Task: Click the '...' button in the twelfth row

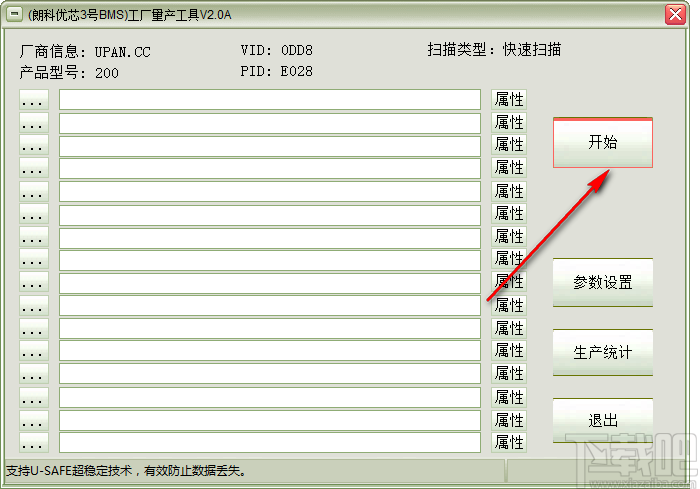Action: pos(34,351)
